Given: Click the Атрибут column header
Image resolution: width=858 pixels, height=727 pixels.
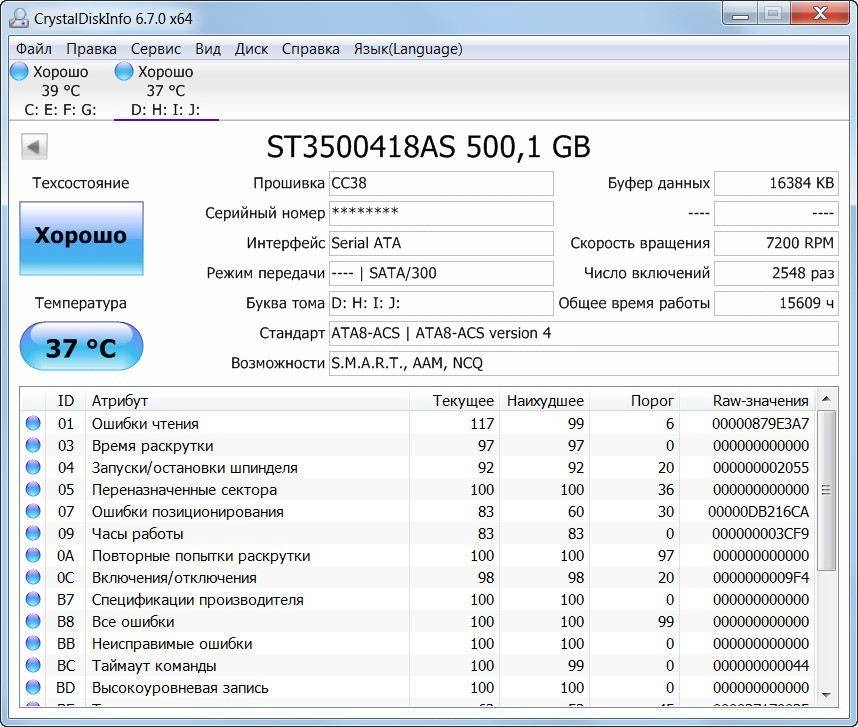Looking at the screenshot, I should pyautogui.click(x=247, y=401).
